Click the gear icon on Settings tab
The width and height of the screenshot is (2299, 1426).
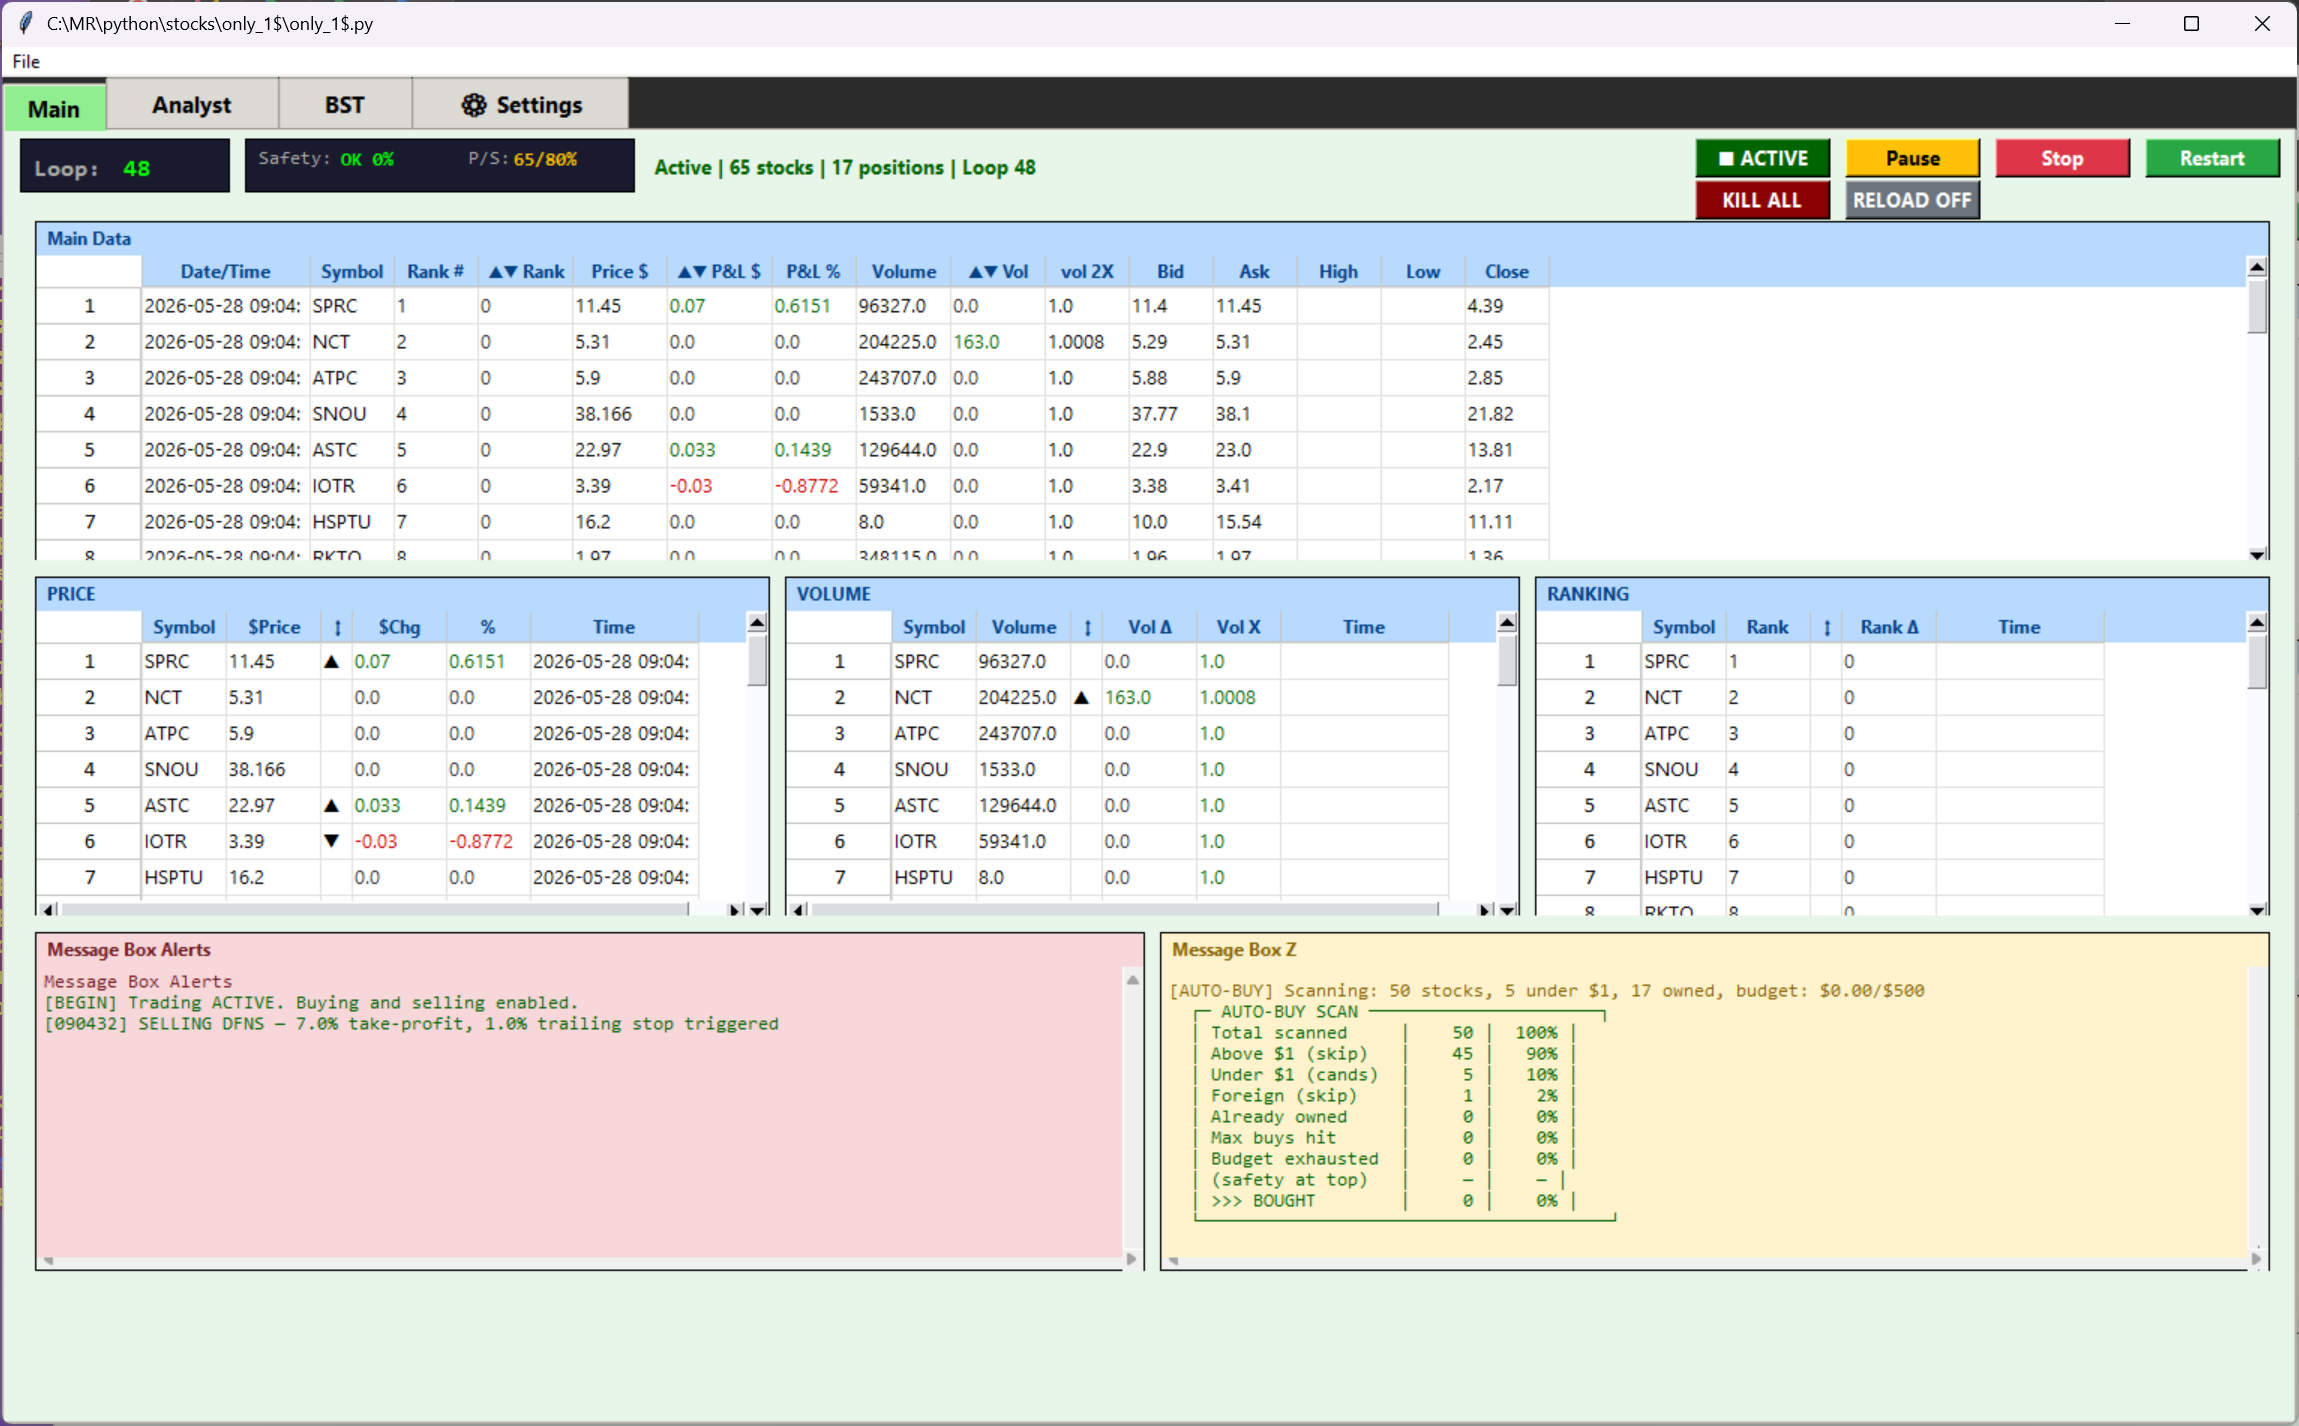click(x=473, y=105)
